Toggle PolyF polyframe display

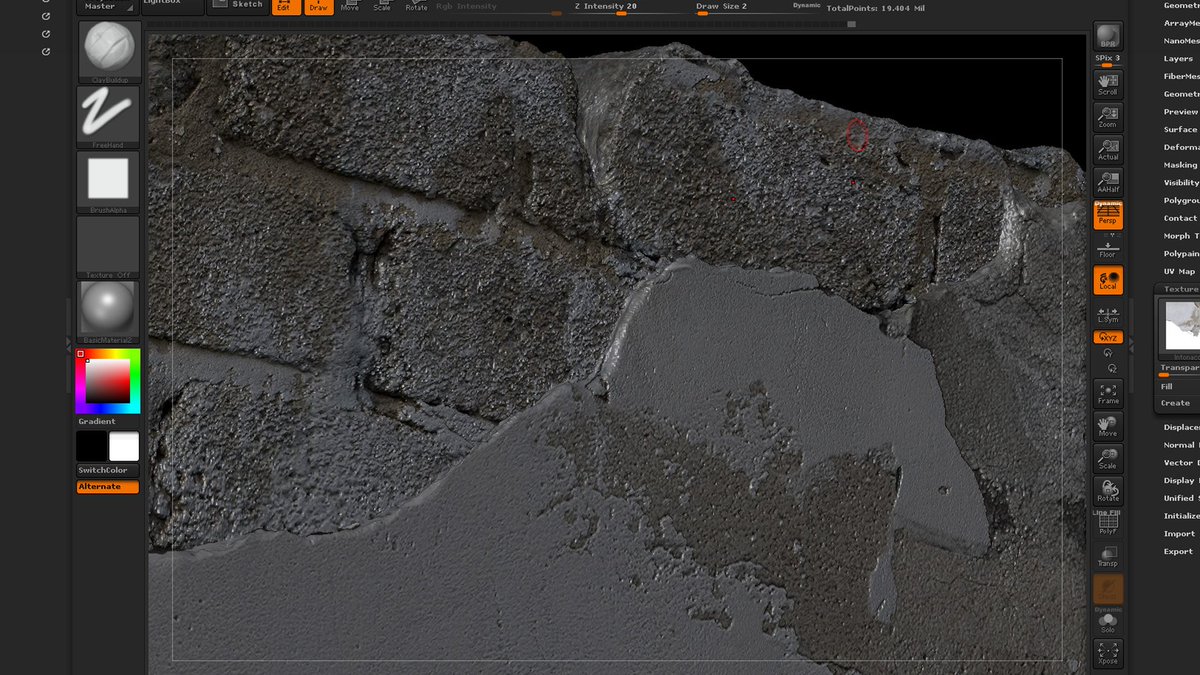pyautogui.click(x=1108, y=524)
